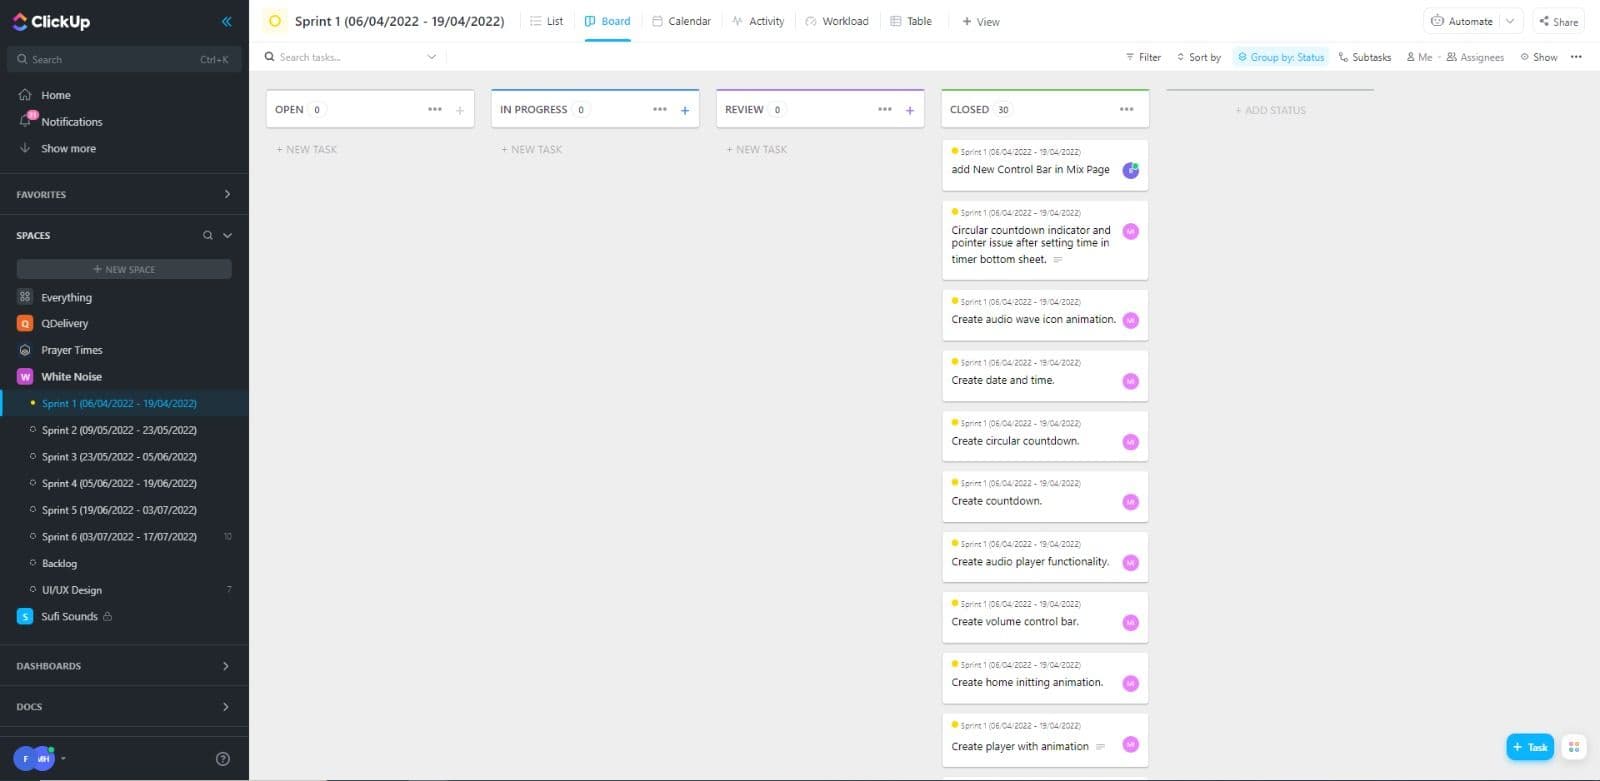Click the yellow sprint status circle in header
This screenshot has width=1600, height=781.
pyautogui.click(x=275, y=21)
